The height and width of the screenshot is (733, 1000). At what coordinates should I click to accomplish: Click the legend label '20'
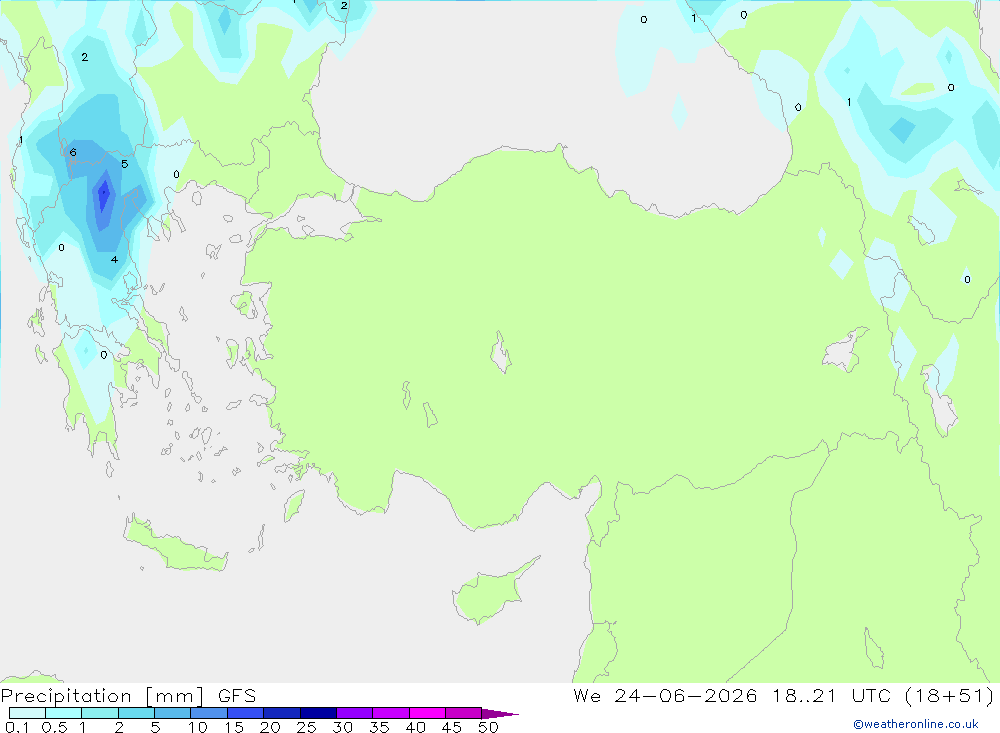[x=270, y=727]
